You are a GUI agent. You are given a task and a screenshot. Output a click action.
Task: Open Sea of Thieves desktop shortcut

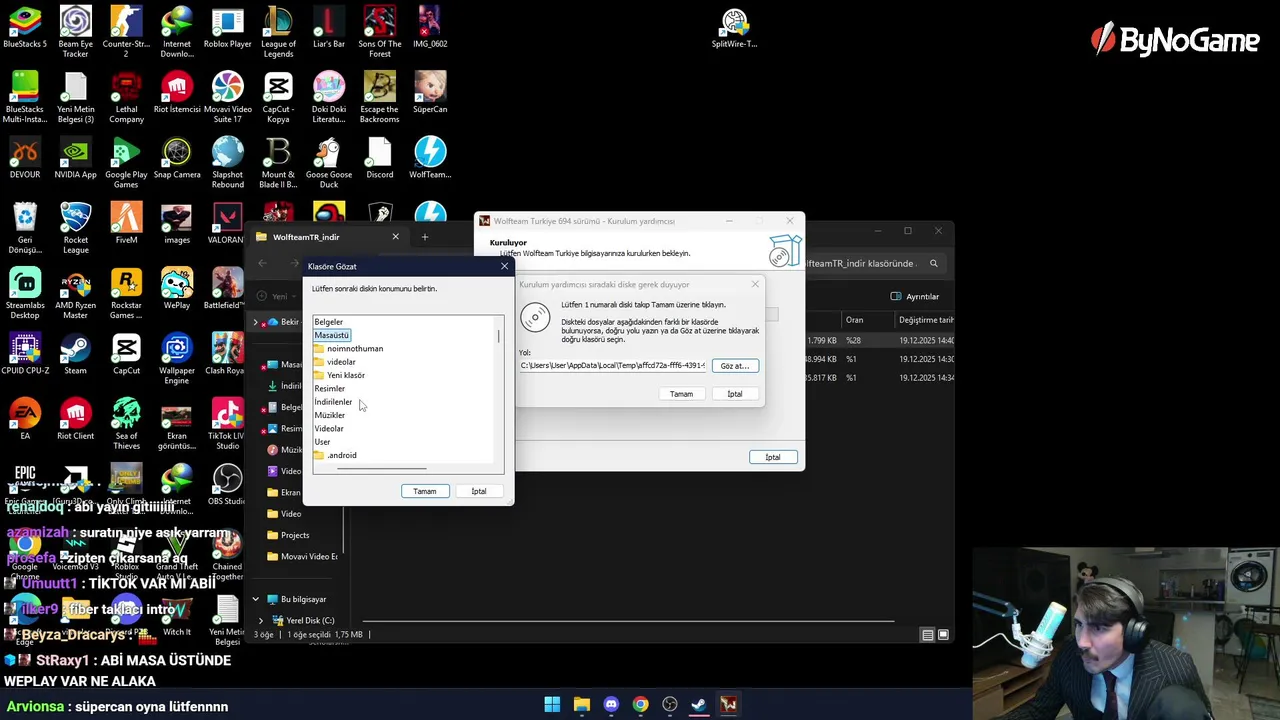point(126,424)
